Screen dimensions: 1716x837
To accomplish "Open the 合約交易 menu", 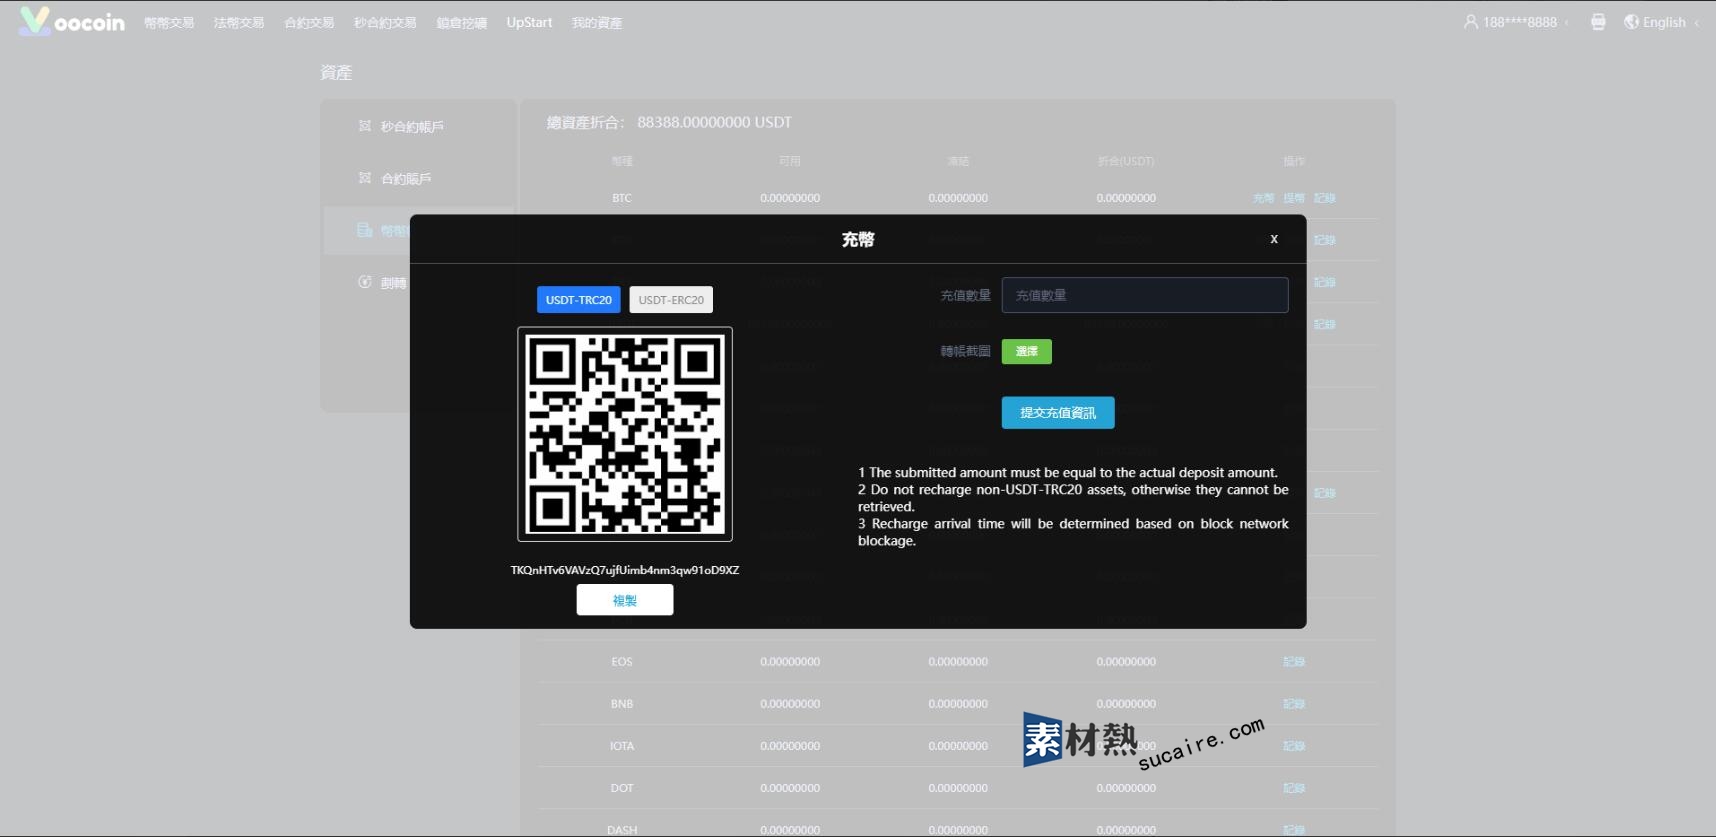I will point(309,23).
